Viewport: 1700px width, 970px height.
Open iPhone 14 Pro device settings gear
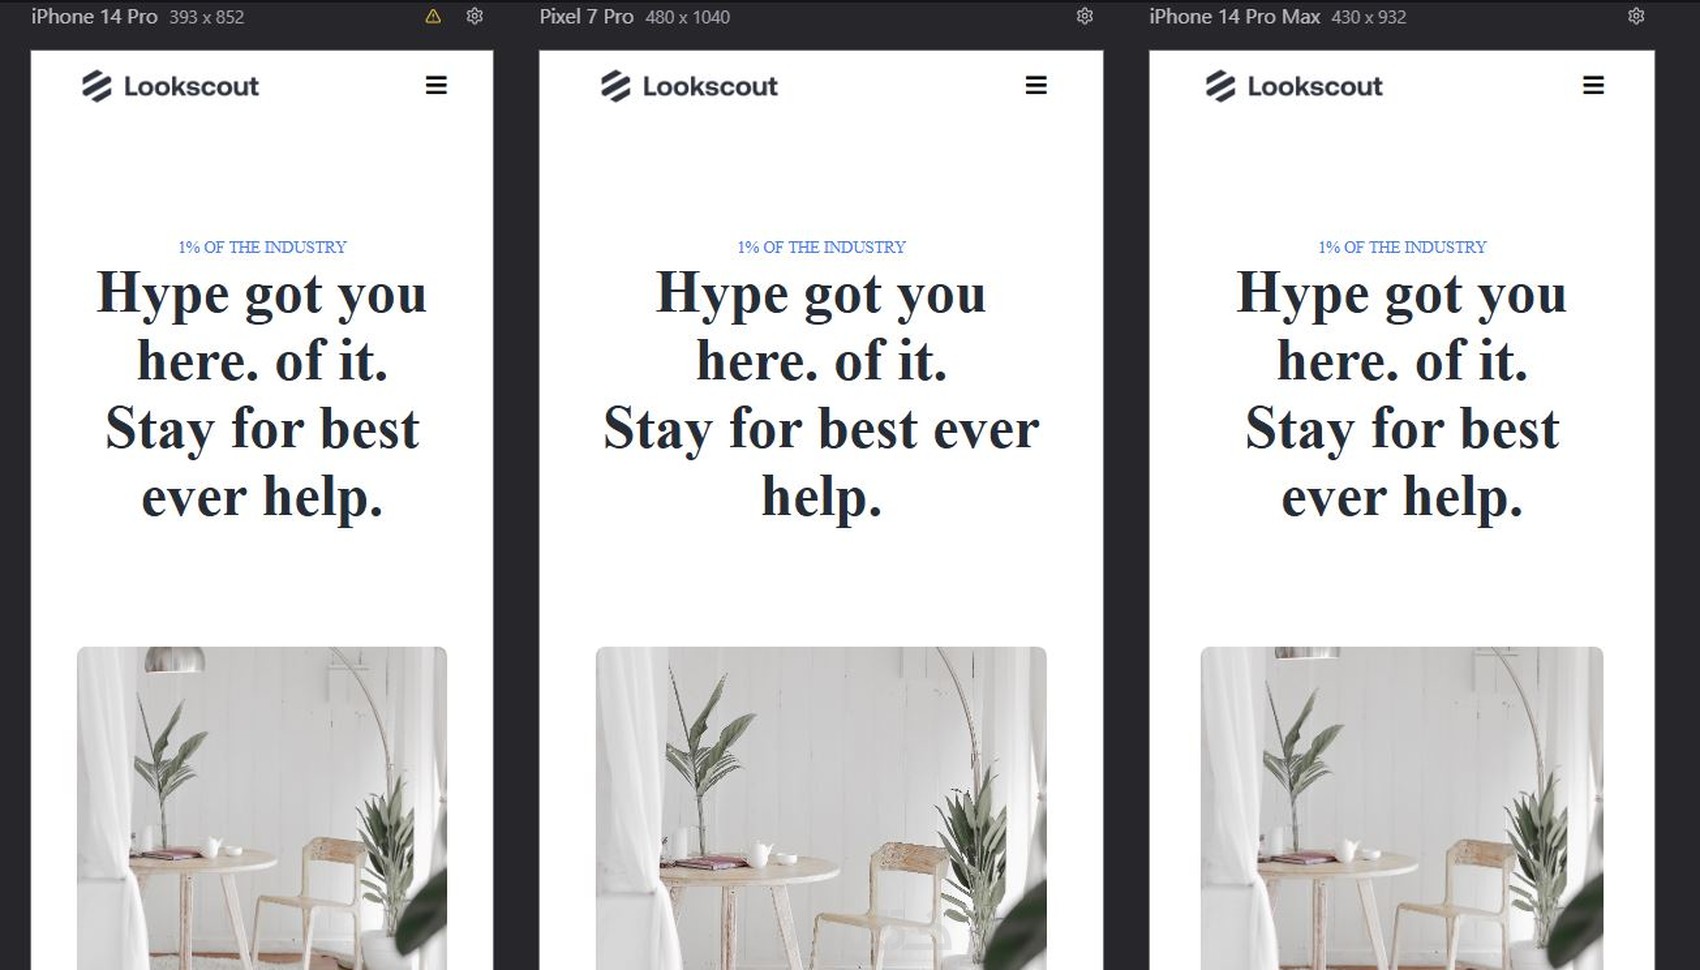(475, 16)
